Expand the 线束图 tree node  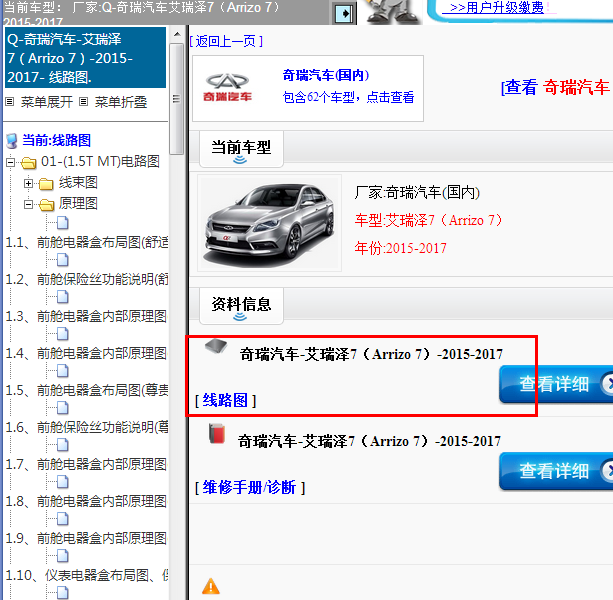point(28,183)
